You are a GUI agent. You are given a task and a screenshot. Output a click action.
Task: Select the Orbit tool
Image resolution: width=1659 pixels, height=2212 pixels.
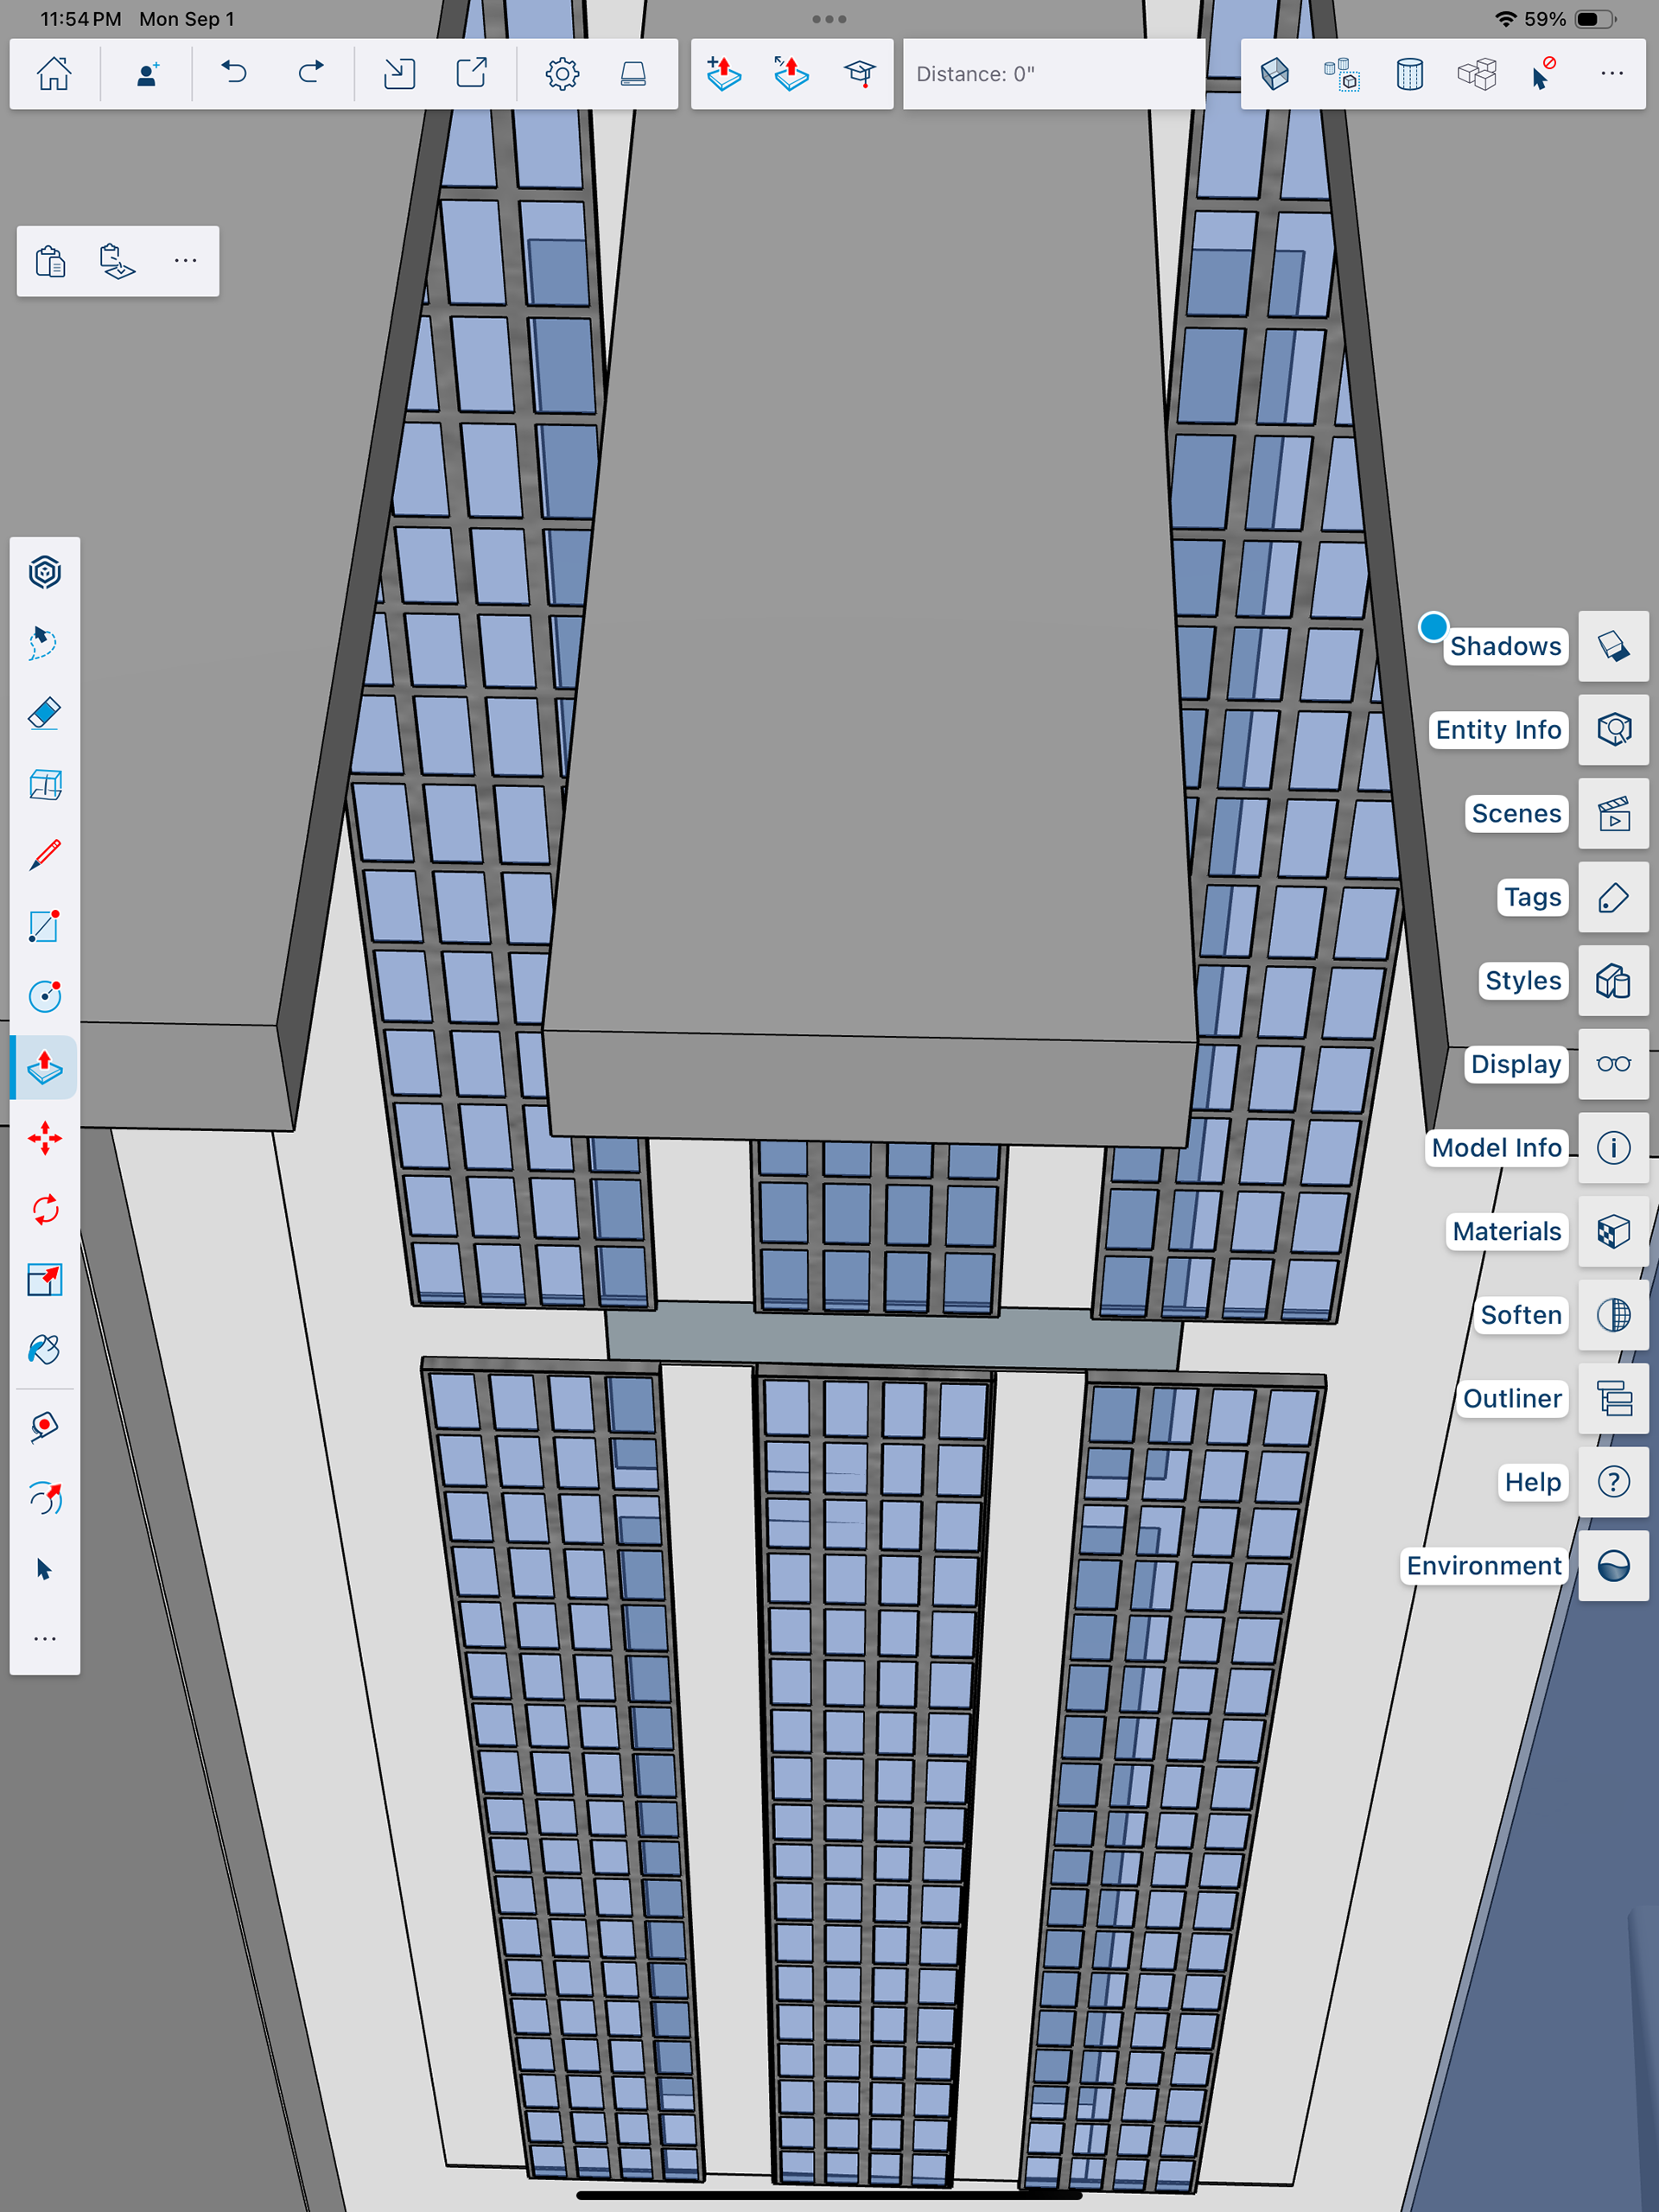(x=45, y=1498)
